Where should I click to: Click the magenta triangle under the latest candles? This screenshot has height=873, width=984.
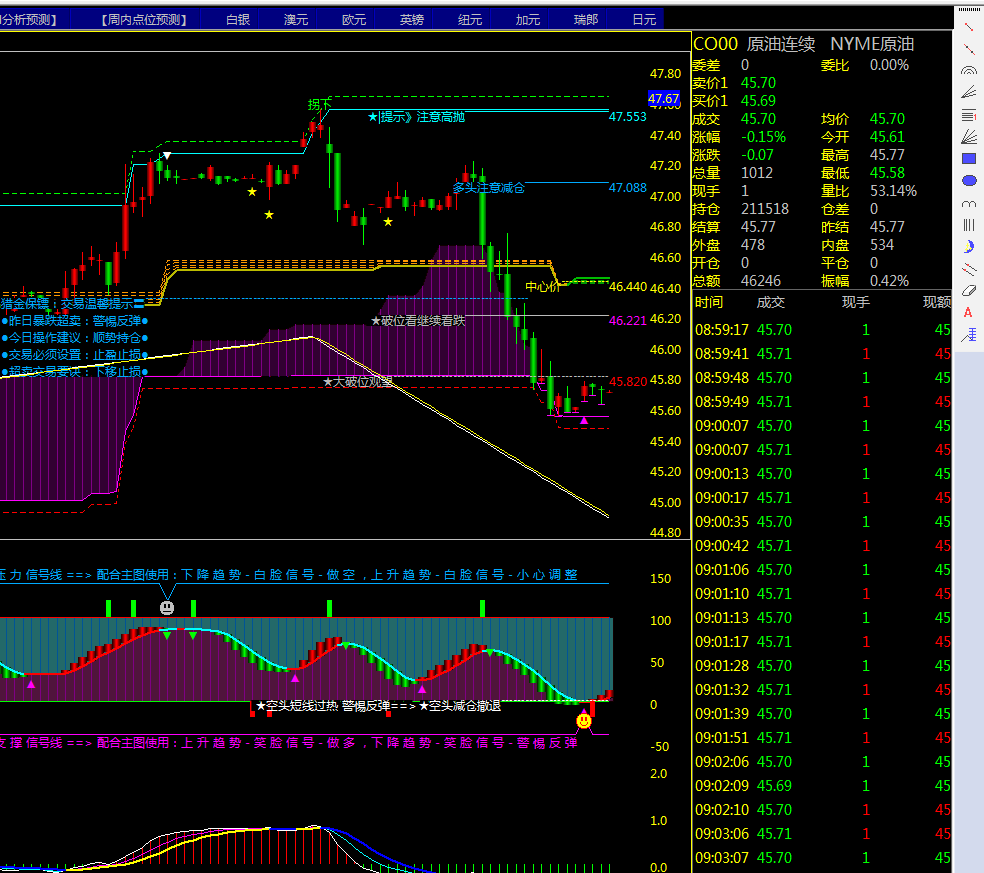coord(584,420)
